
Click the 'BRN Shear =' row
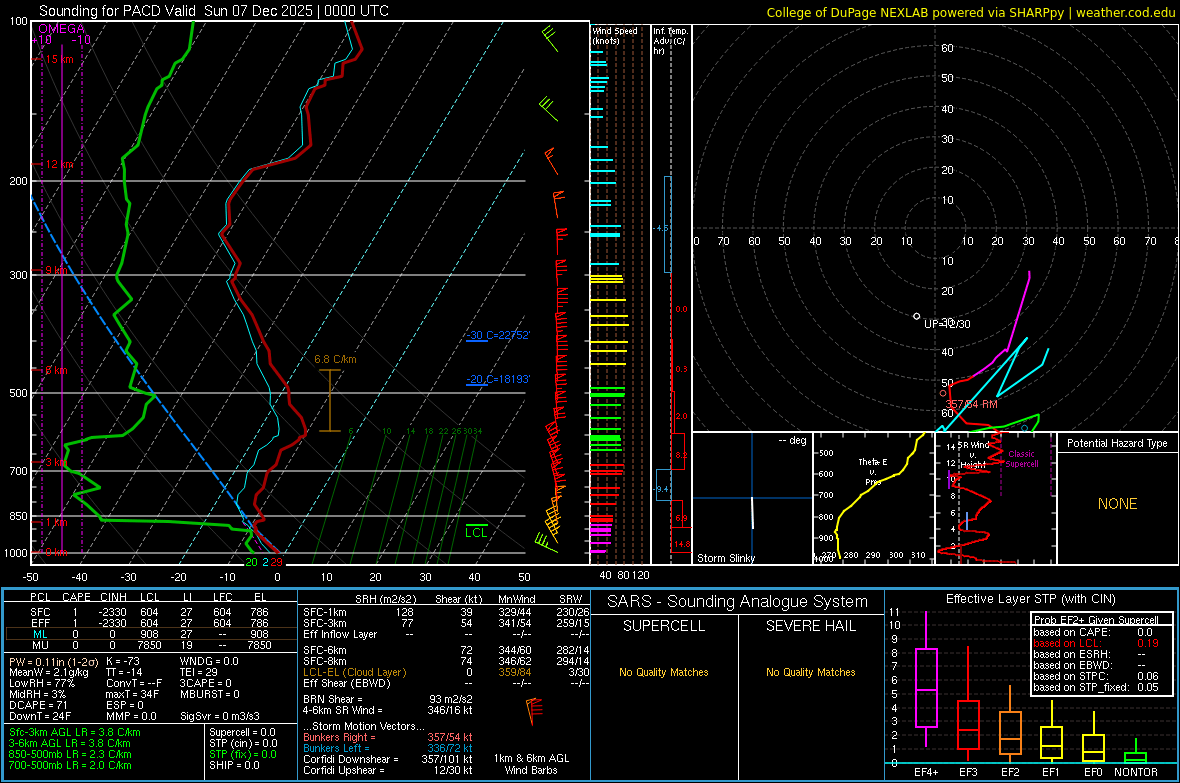tap(388, 699)
